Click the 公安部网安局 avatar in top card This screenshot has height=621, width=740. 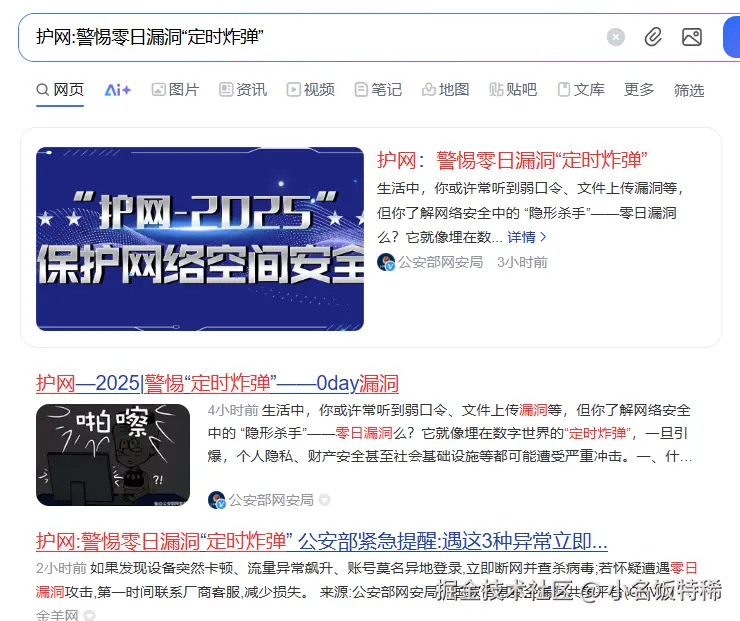point(386,262)
